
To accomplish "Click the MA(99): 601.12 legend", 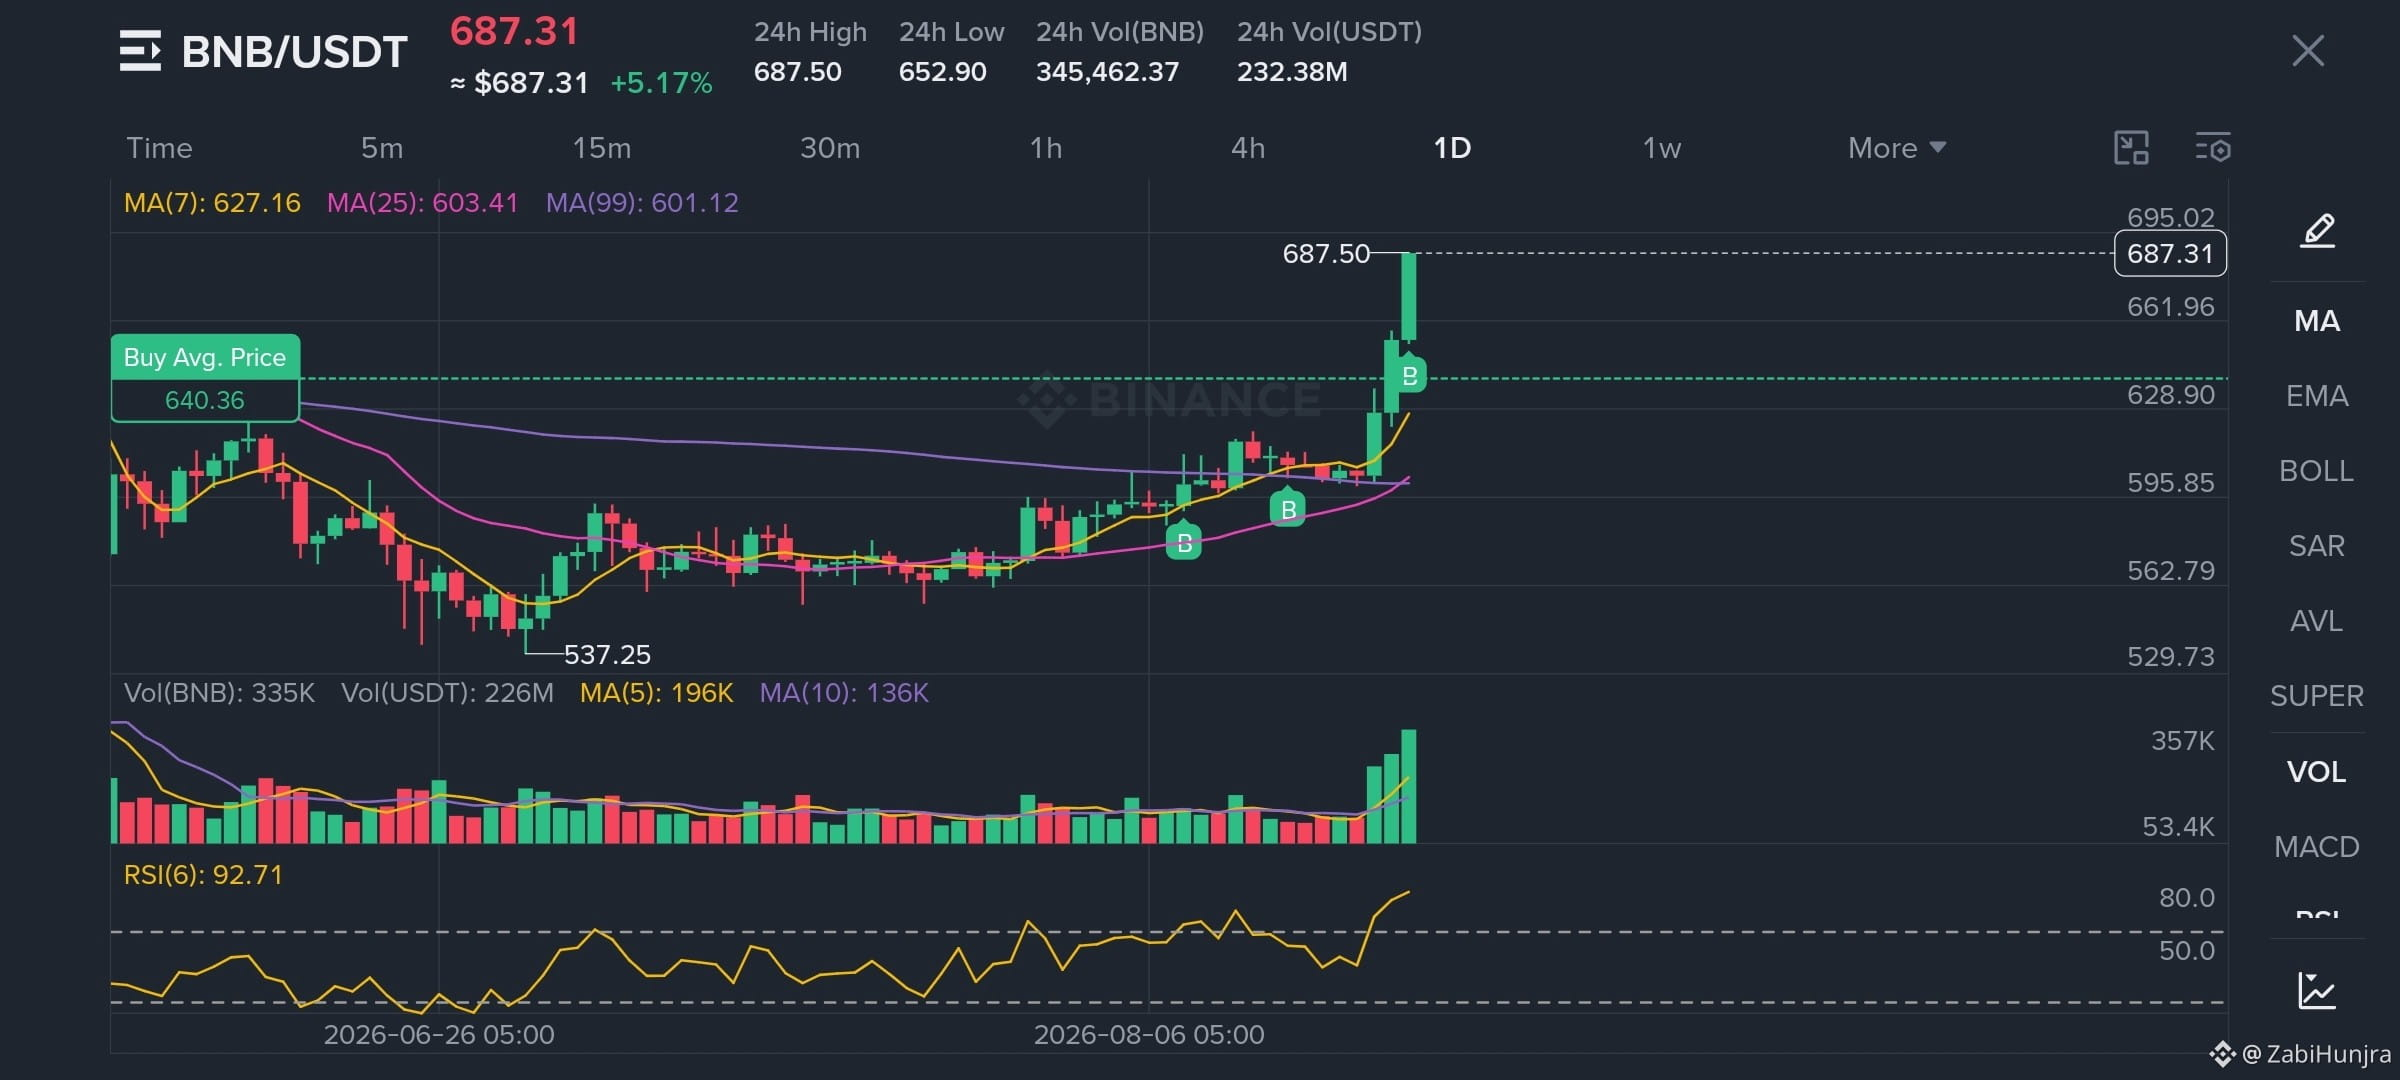I will click(642, 203).
